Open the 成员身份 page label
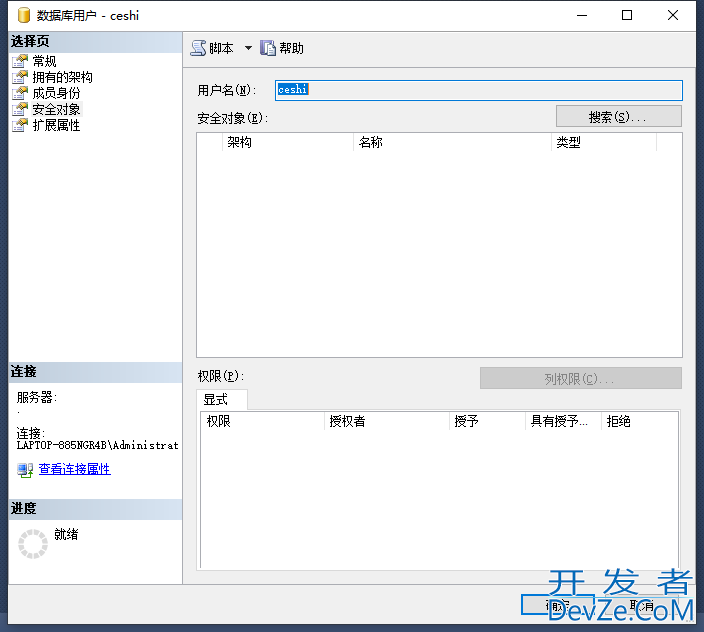The width and height of the screenshot is (704, 632). tap(57, 93)
